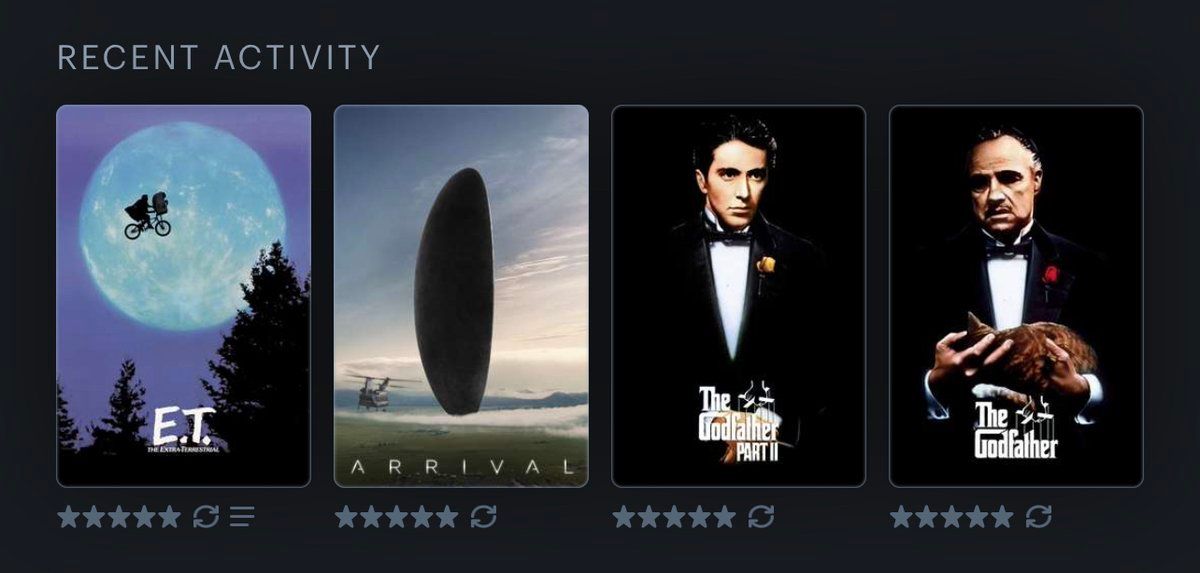
Task: Select the third star beneath The Godfather poster
Action: (951, 516)
